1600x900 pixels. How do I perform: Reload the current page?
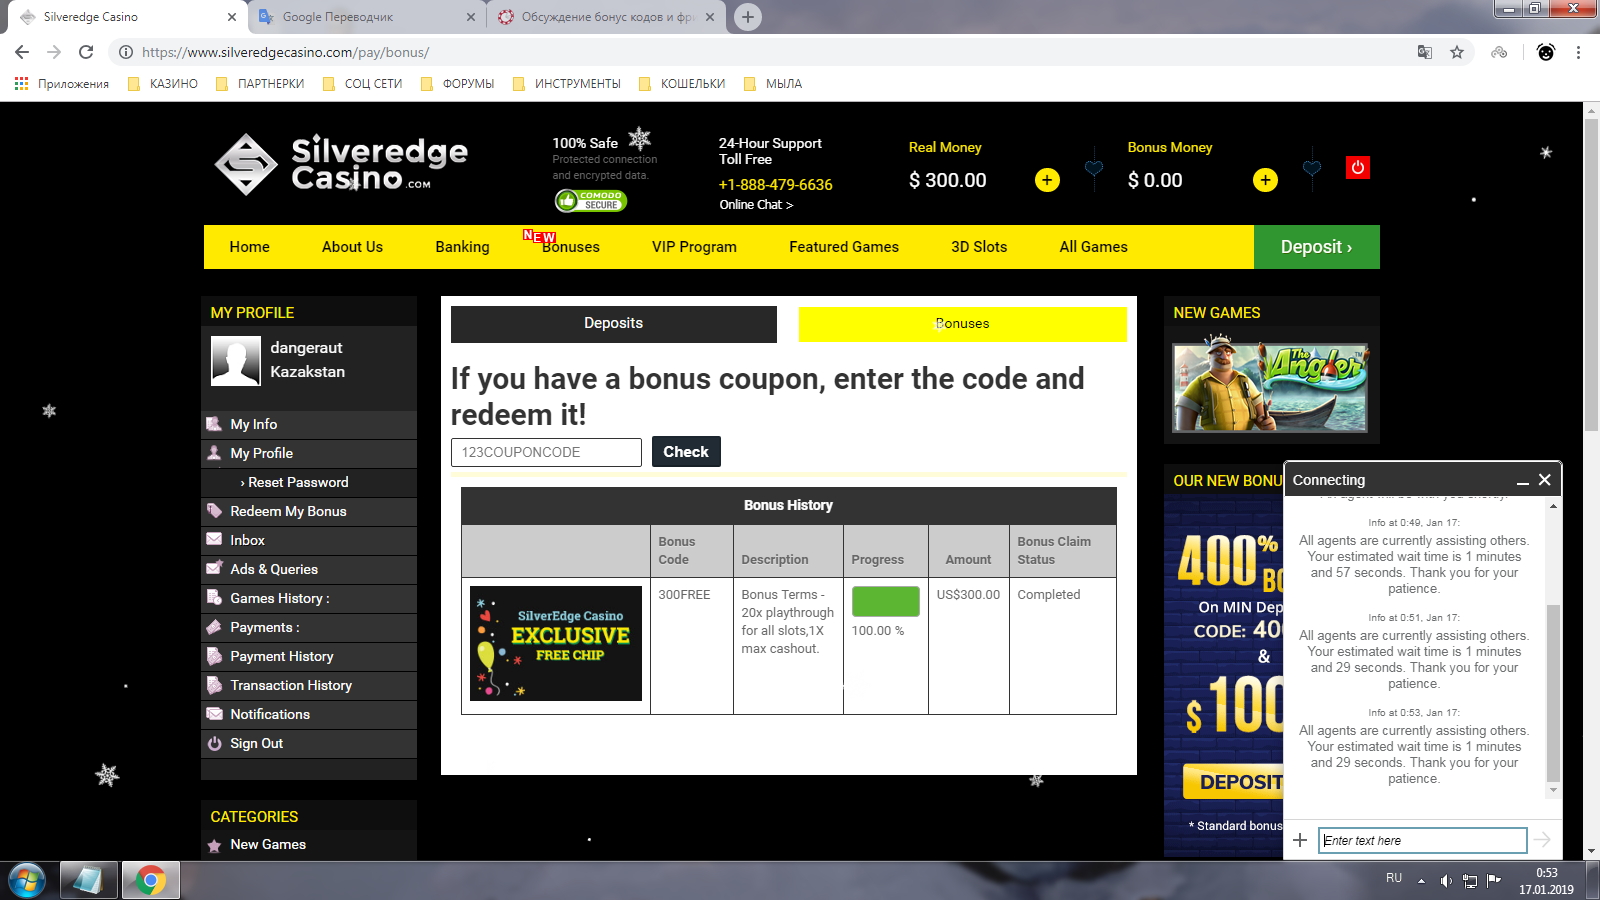click(x=86, y=52)
